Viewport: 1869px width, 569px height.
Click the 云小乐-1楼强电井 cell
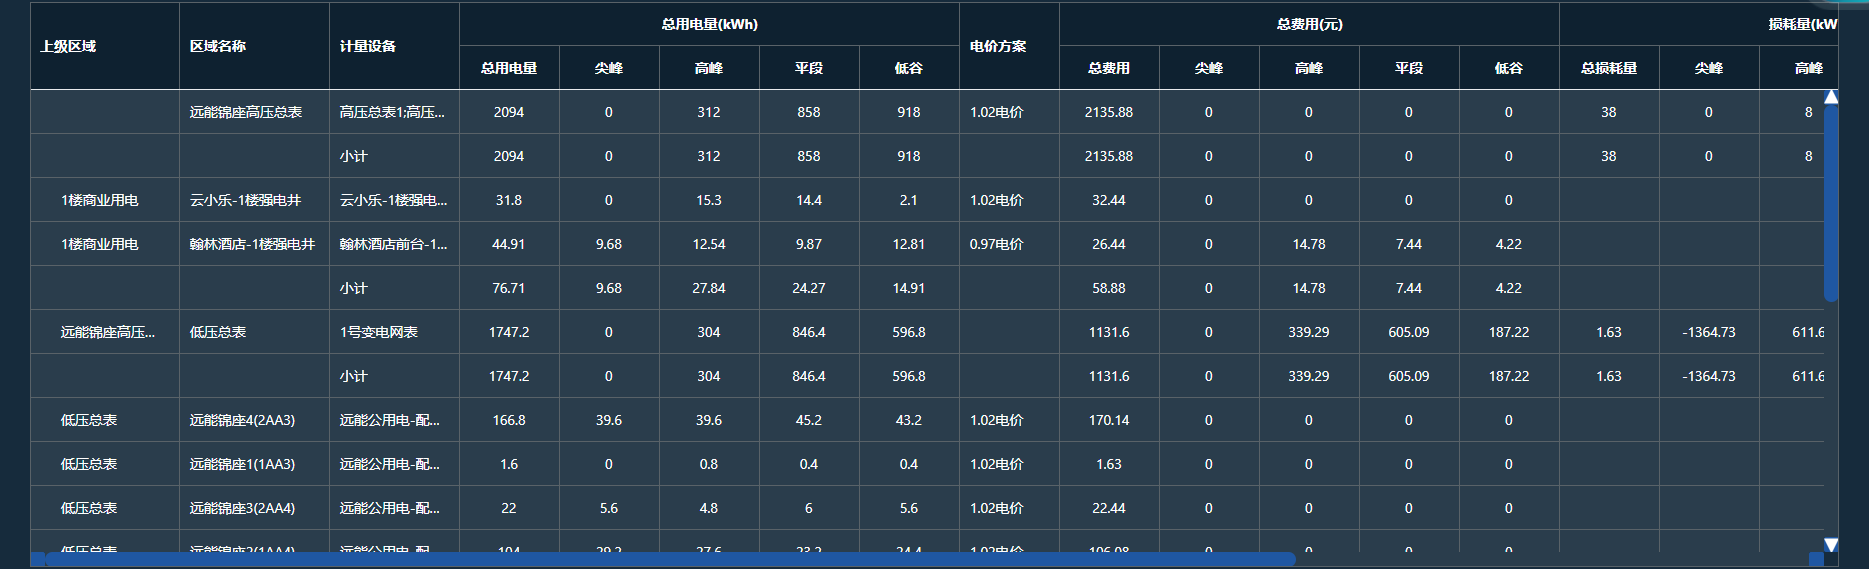(246, 200)
